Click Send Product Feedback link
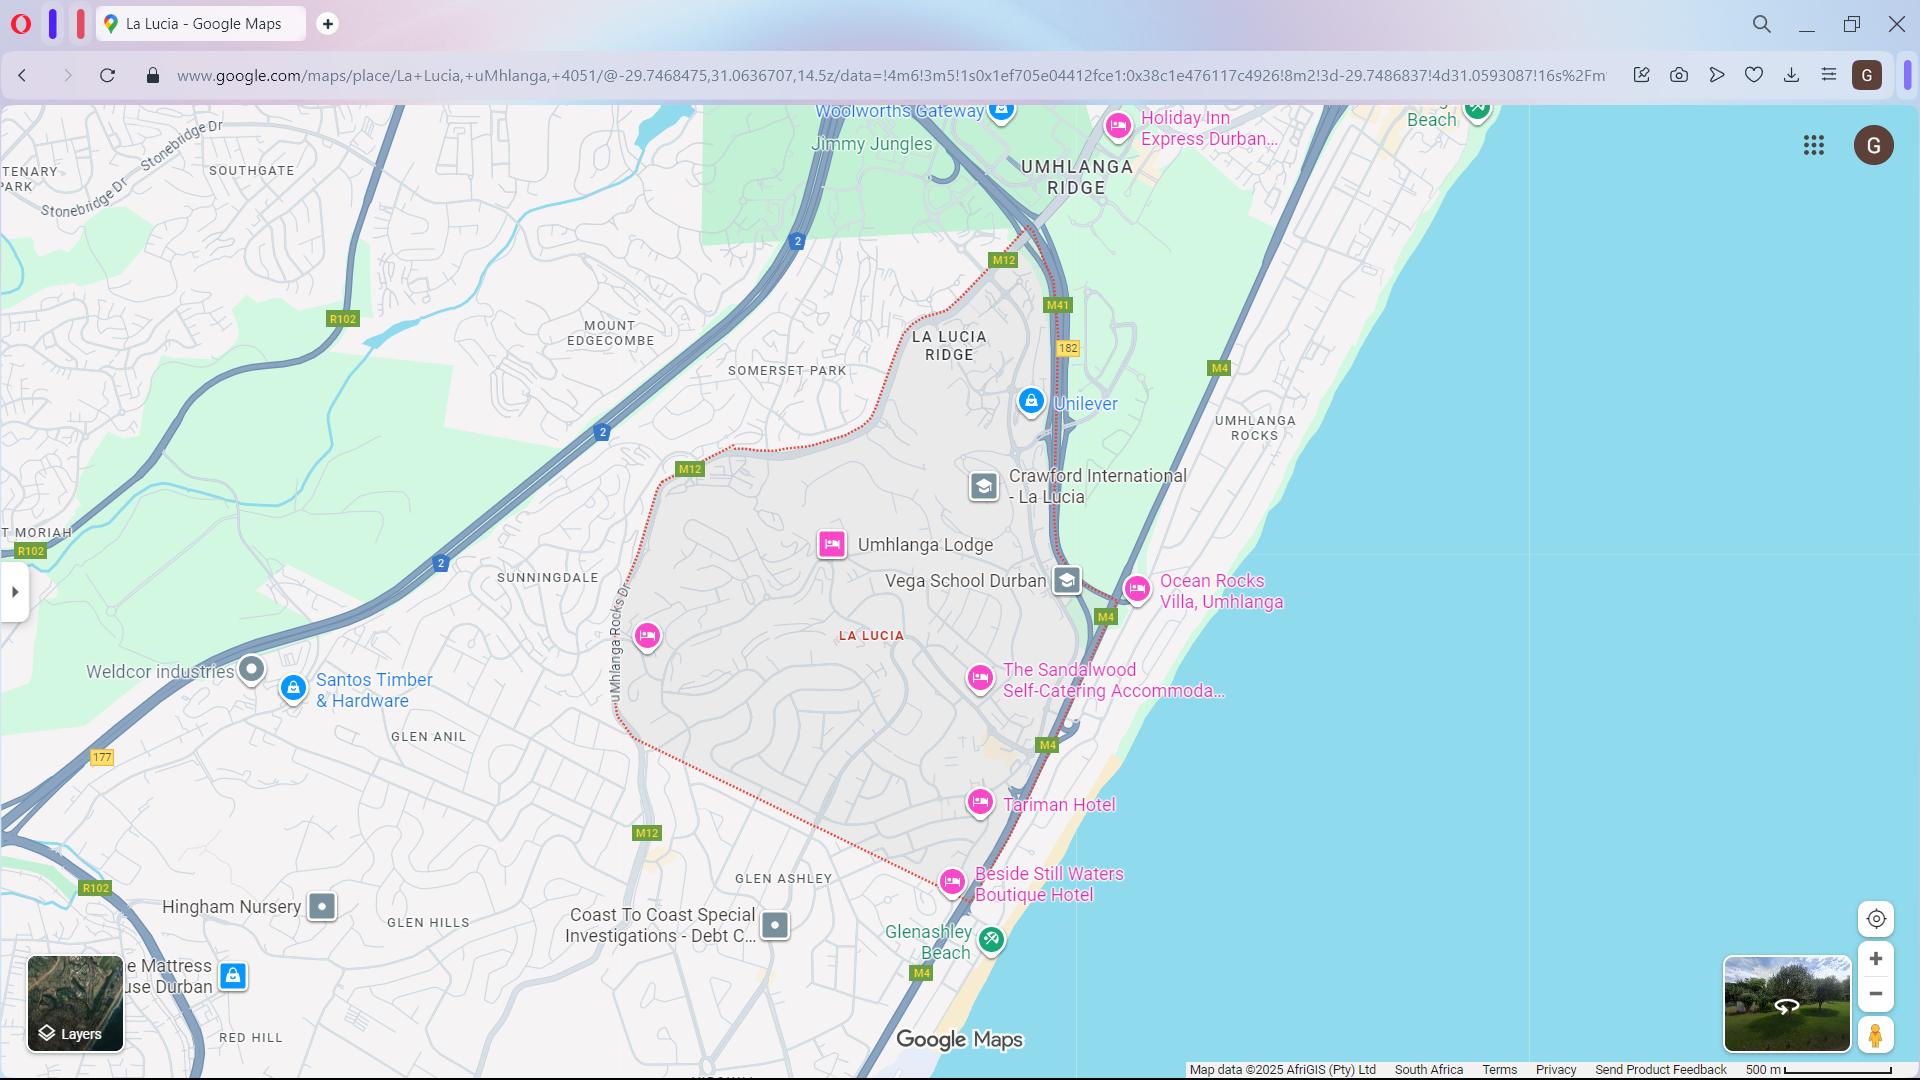Viewport: 1920px width, 1080px height. 1660,1070
